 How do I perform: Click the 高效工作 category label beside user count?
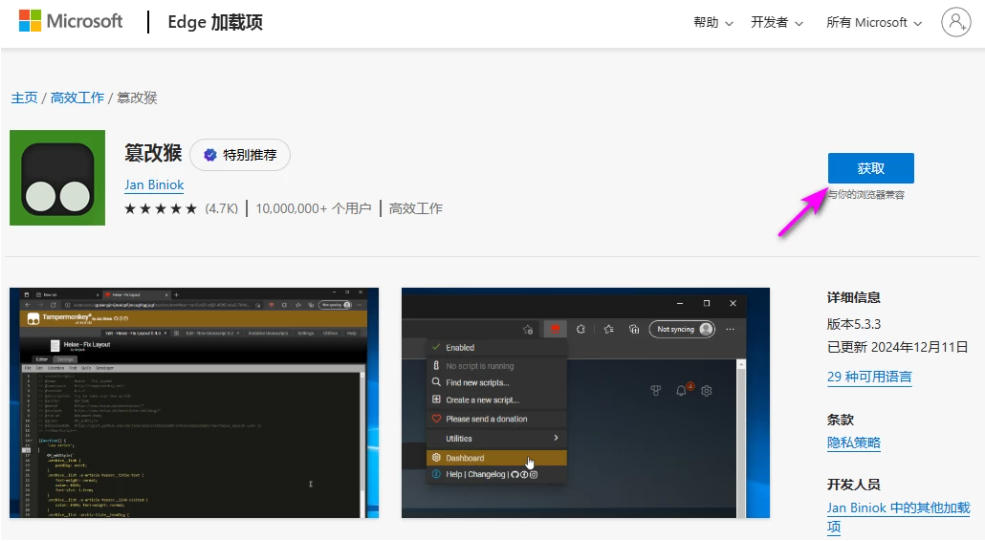(415, 209)
